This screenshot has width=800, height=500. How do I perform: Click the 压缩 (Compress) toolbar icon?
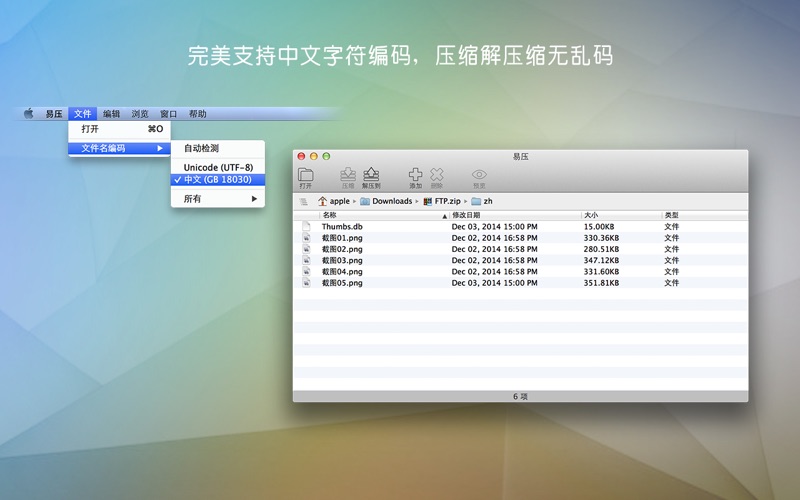point(348,177)
